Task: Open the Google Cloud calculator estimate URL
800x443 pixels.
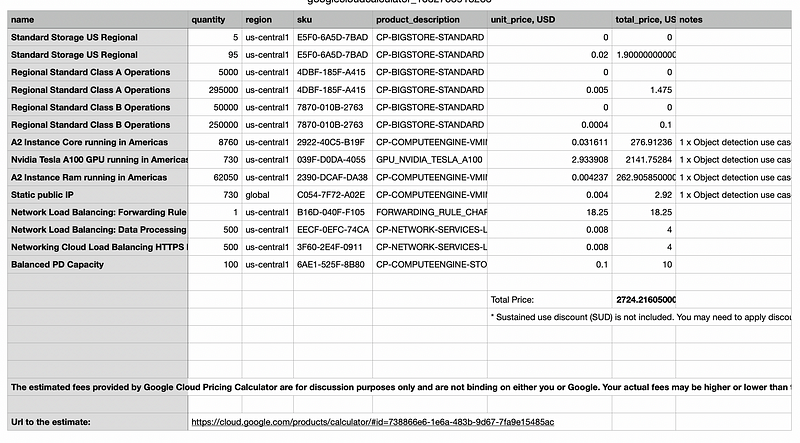Action: tap(372, 422)
